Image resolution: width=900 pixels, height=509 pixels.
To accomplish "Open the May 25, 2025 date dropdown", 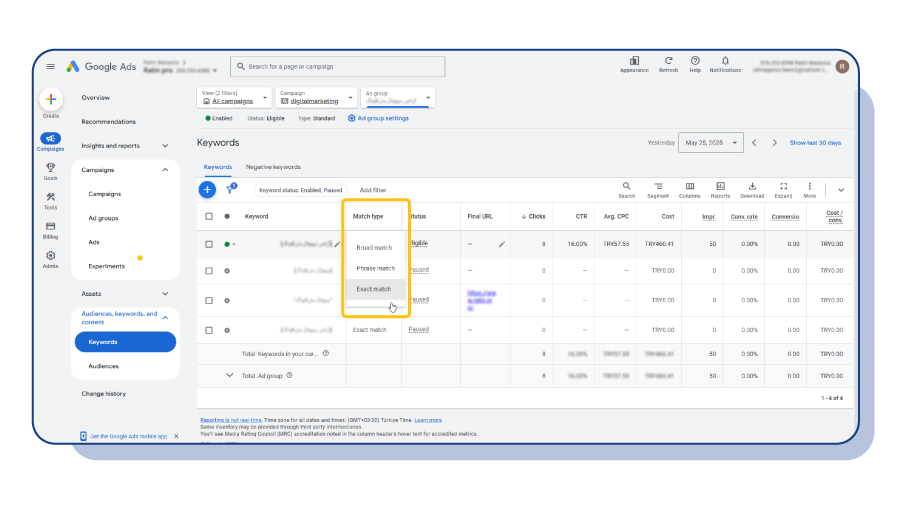I will click(711, 143).
